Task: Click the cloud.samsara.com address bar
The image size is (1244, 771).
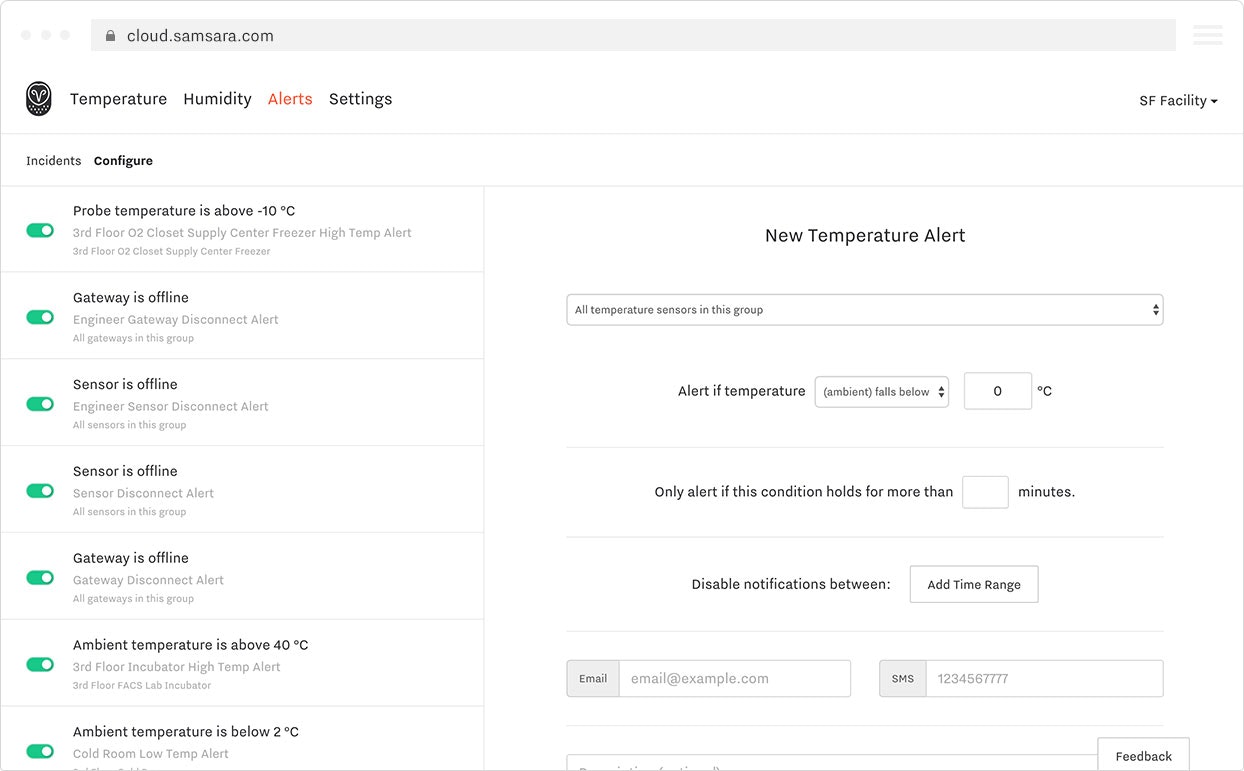Action: 633,35
